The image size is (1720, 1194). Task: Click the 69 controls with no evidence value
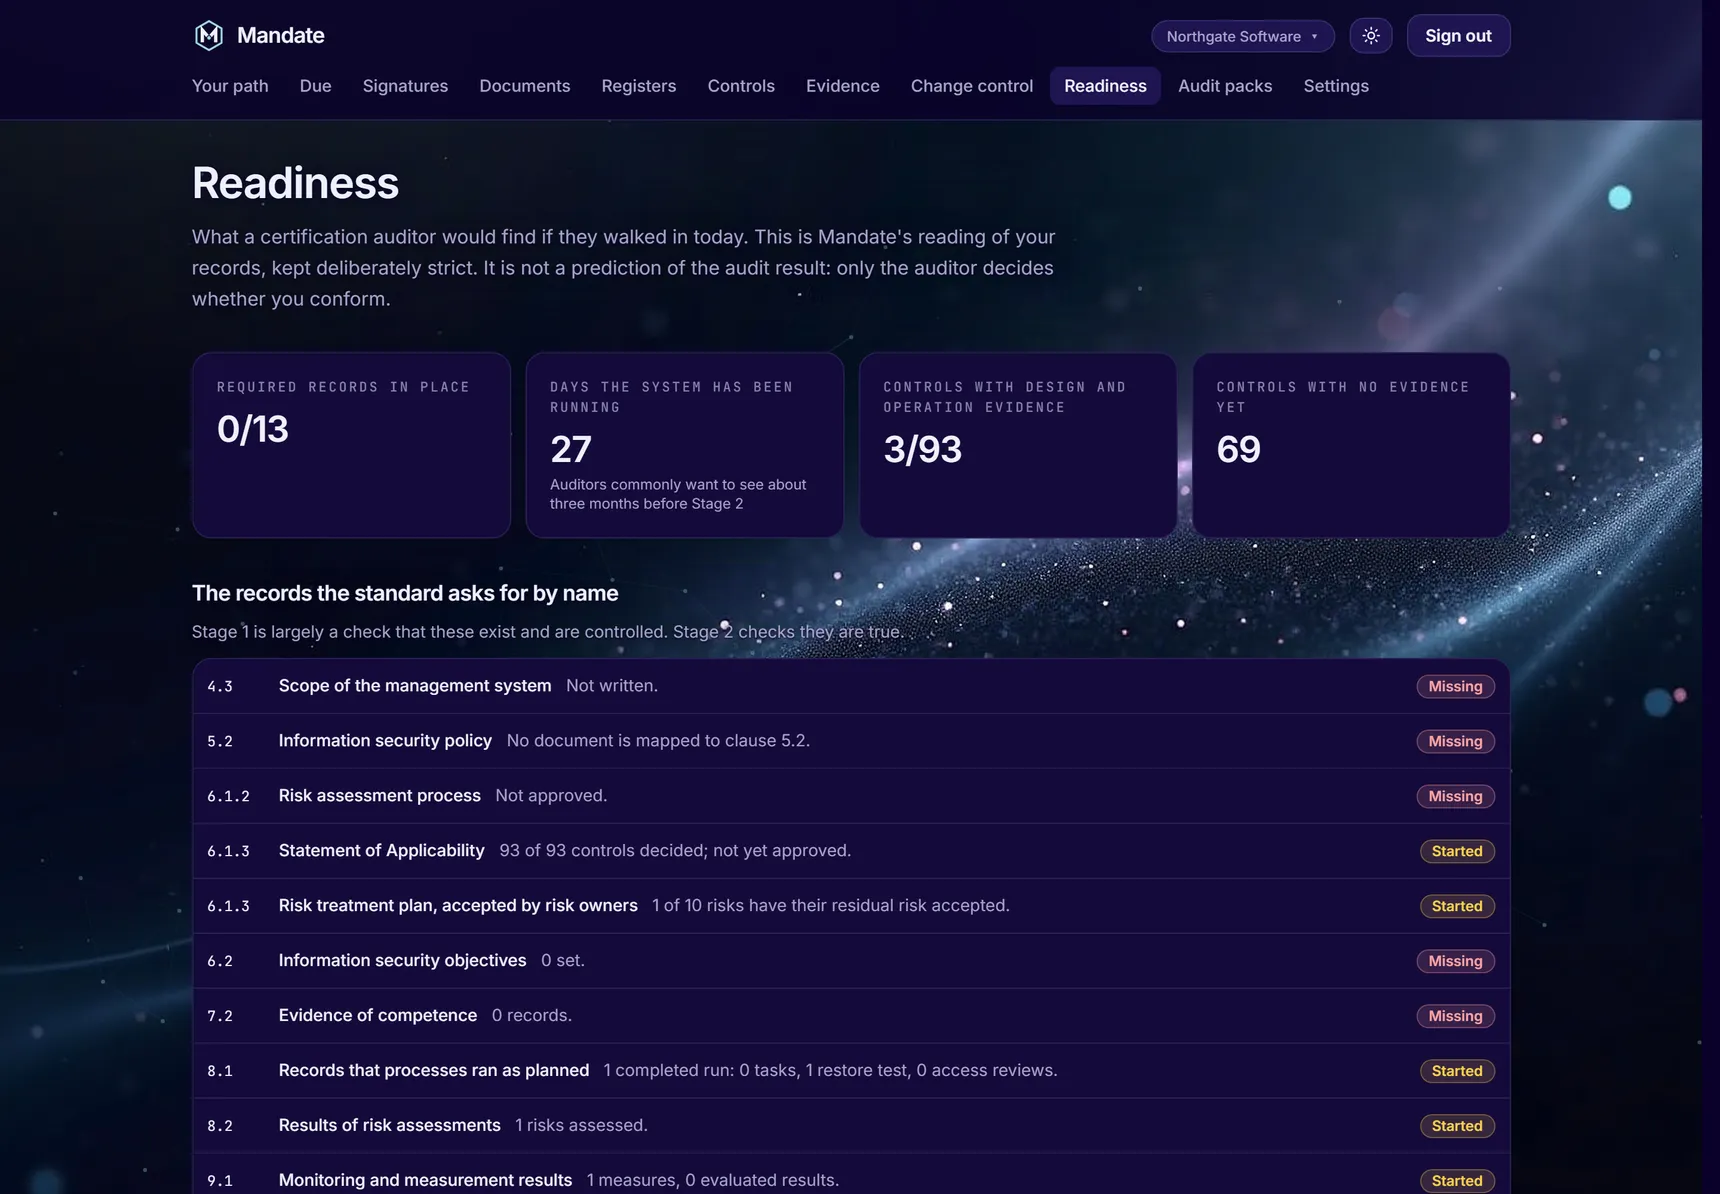coord(1239,450)
